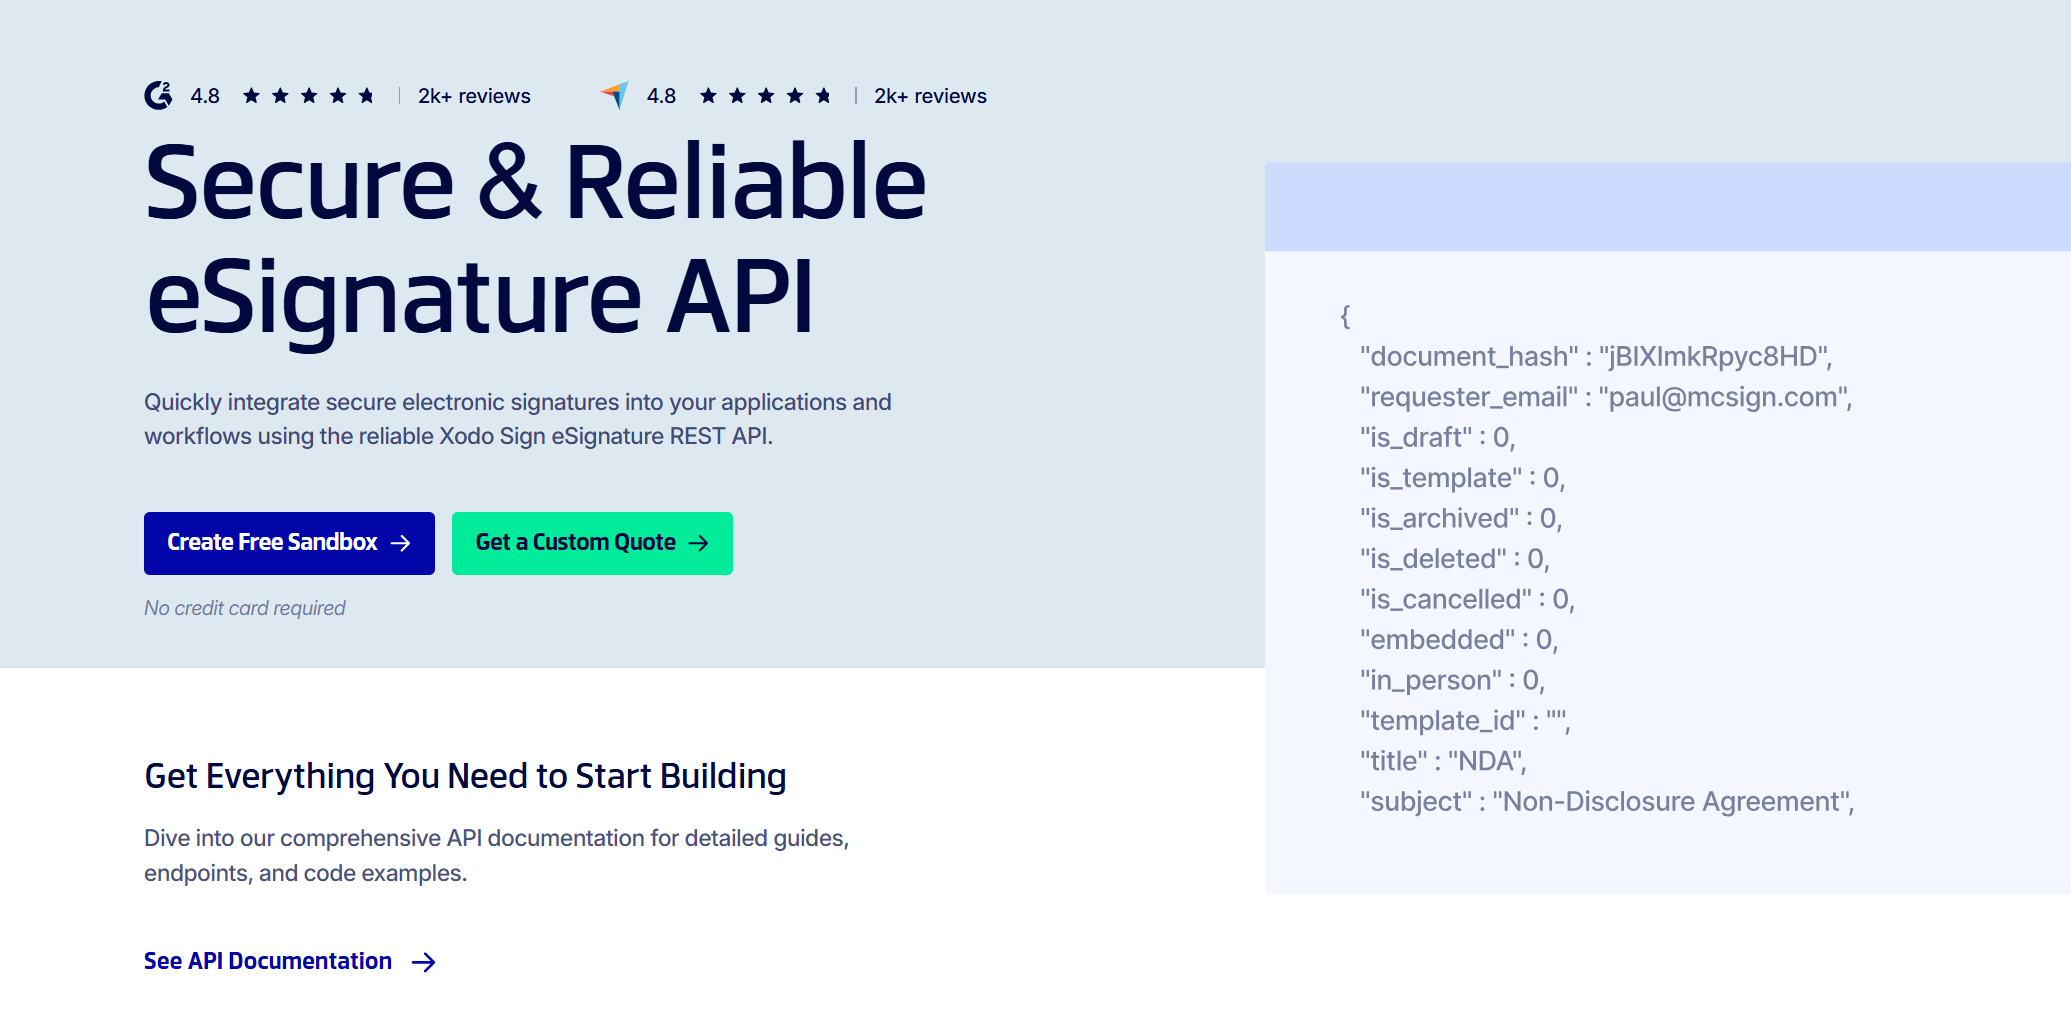Viewport: 2071px width, 1009px height.
Task: Click the Capterra '4.8' rating value
Action: tap(661, 96)
